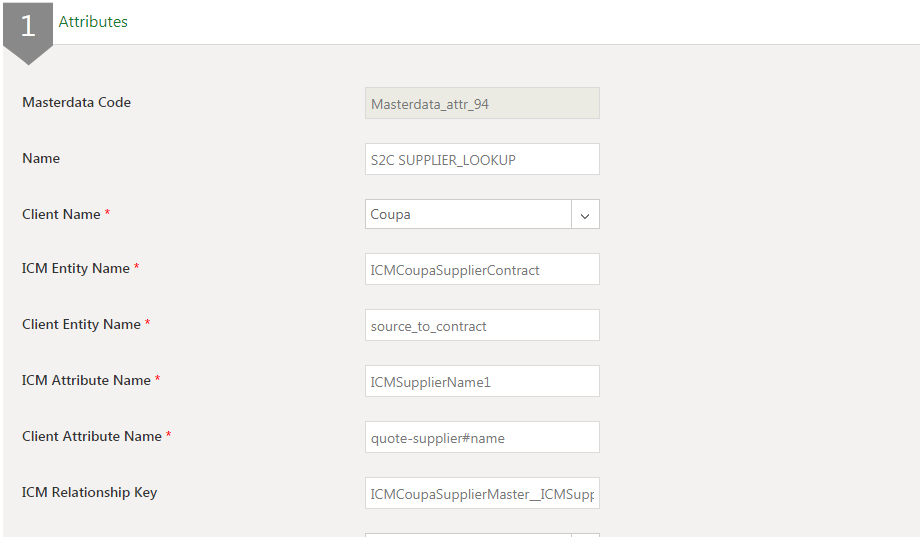The width and height of the screenshot is (920, 537).
Task: Click the Client Attribute Name label
Action: pyautogui.click(x=92, y=436)
